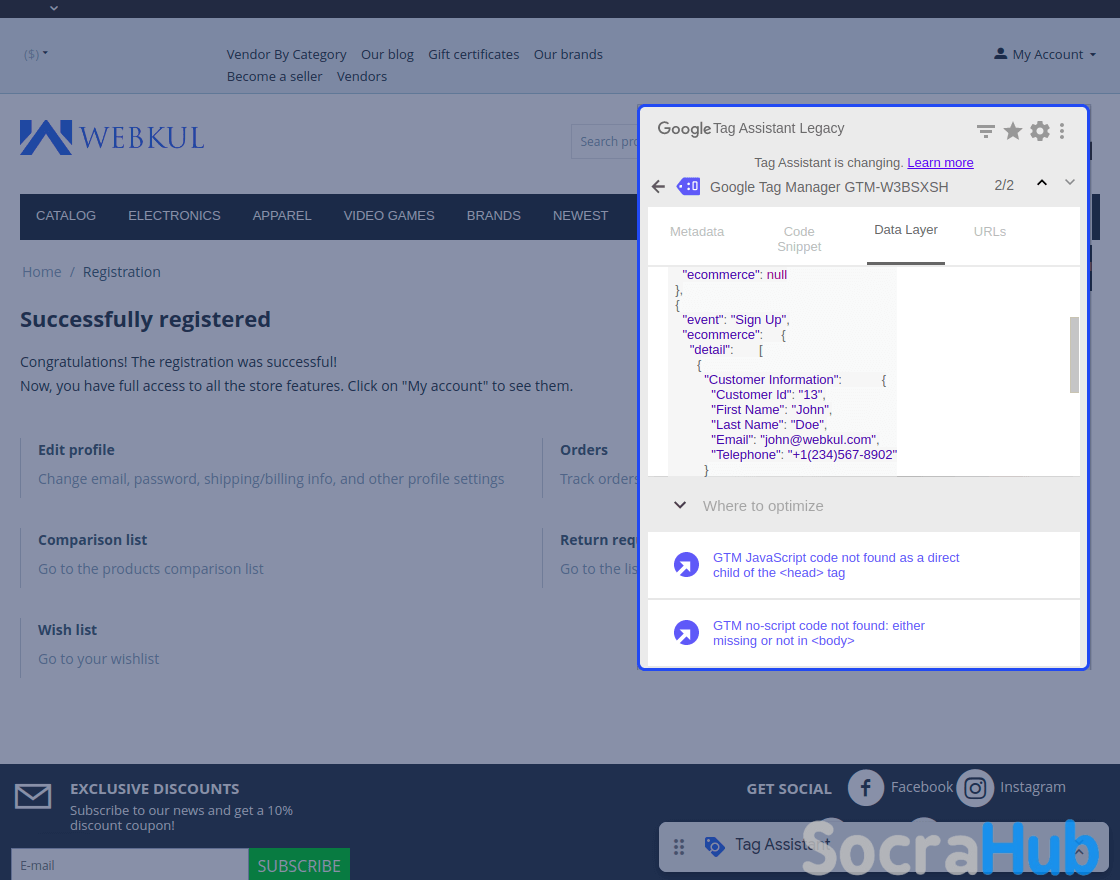Go to next tag with down chevron

tap(1070, 182)
